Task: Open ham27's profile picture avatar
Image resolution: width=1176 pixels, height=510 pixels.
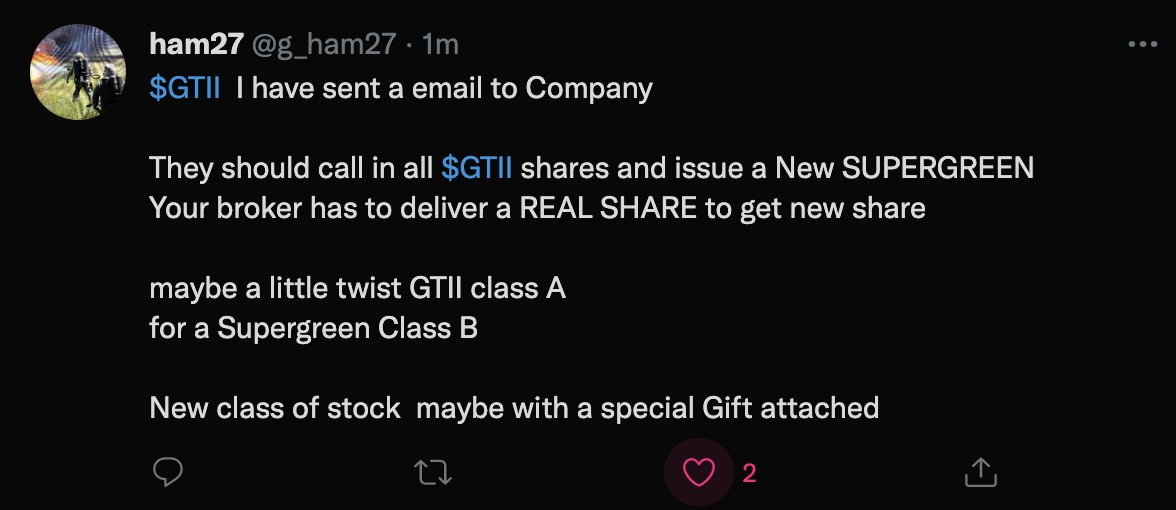Action: tap(78, 72)
